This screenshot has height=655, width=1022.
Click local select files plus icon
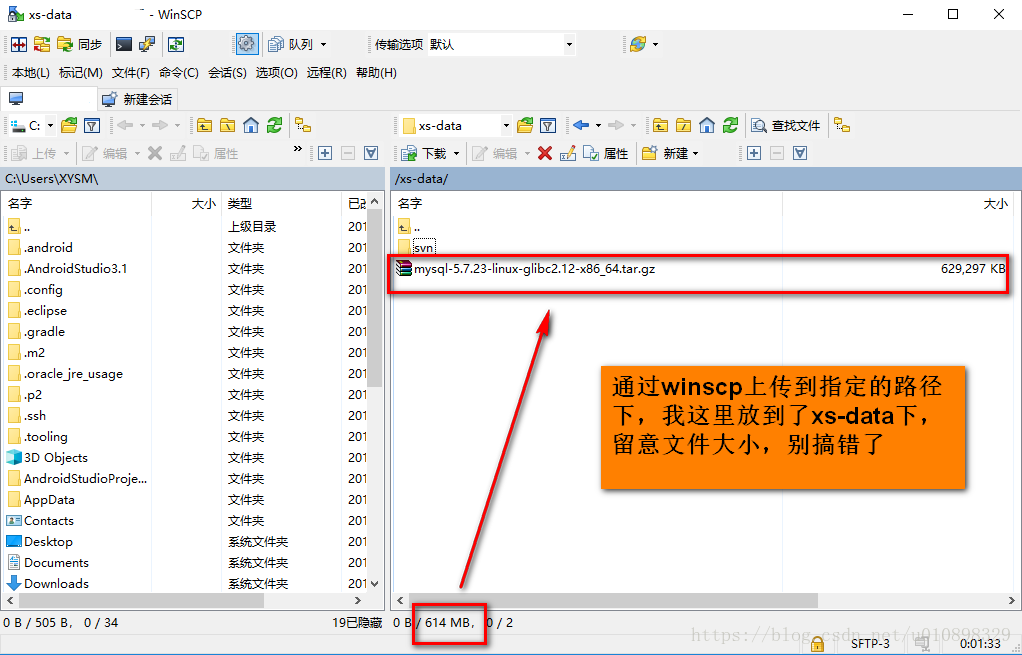325,153
